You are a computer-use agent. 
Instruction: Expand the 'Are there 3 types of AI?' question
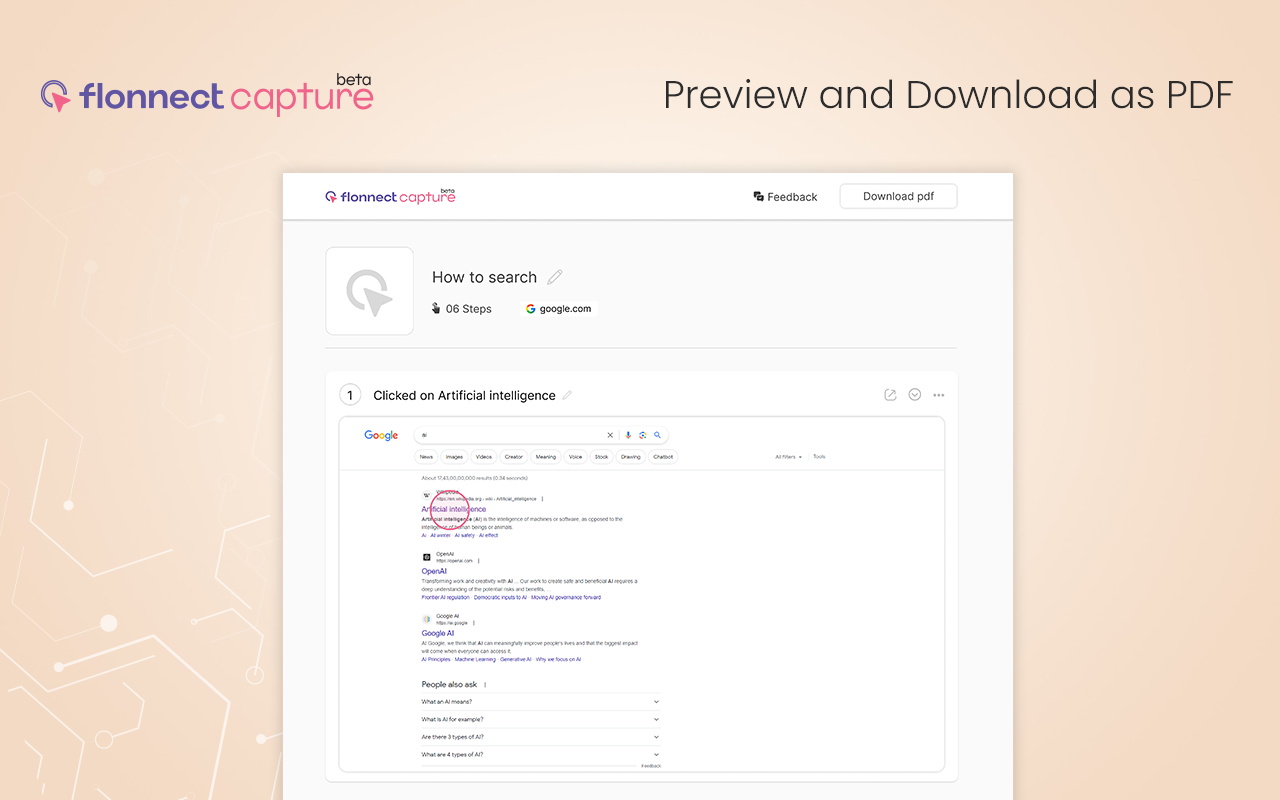(x=540, y=737)
